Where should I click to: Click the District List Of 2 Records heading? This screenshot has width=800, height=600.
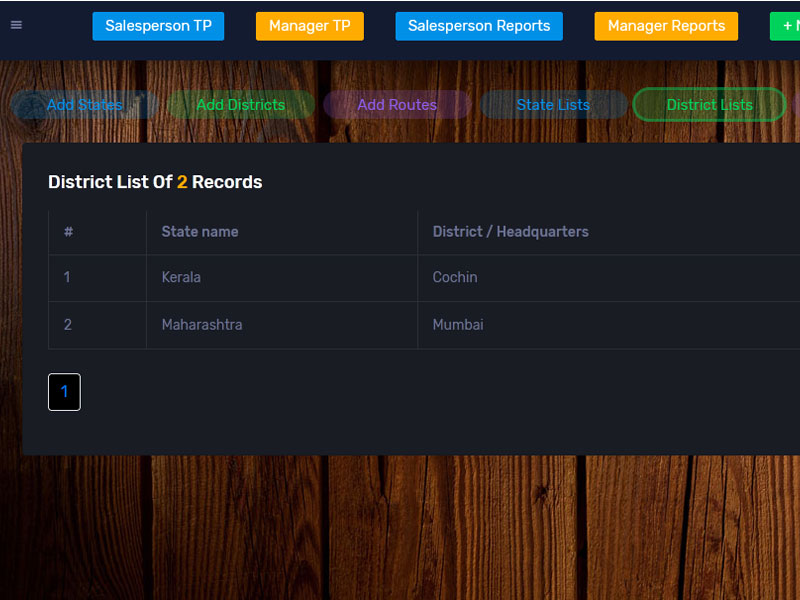click(155, 182)
